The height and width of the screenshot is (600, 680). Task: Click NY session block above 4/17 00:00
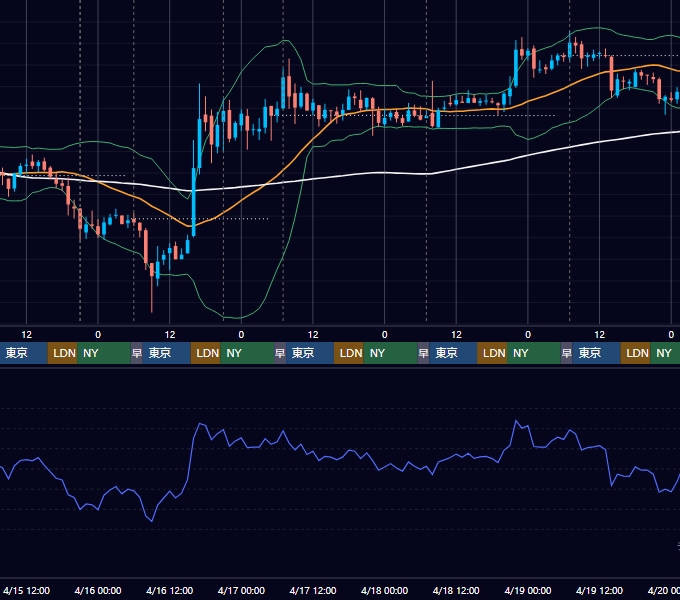pos(247,353)
